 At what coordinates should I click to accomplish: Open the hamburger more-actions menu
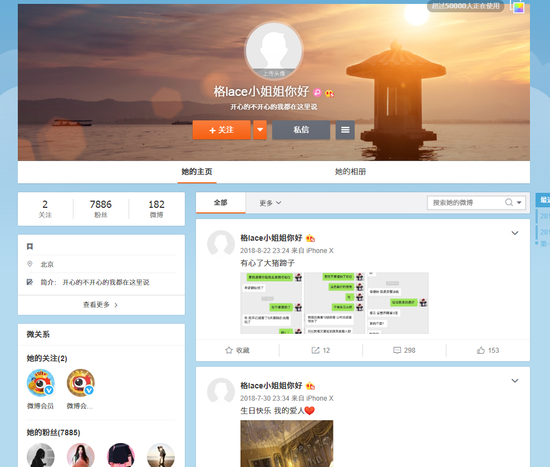click(x=345, y=130)
